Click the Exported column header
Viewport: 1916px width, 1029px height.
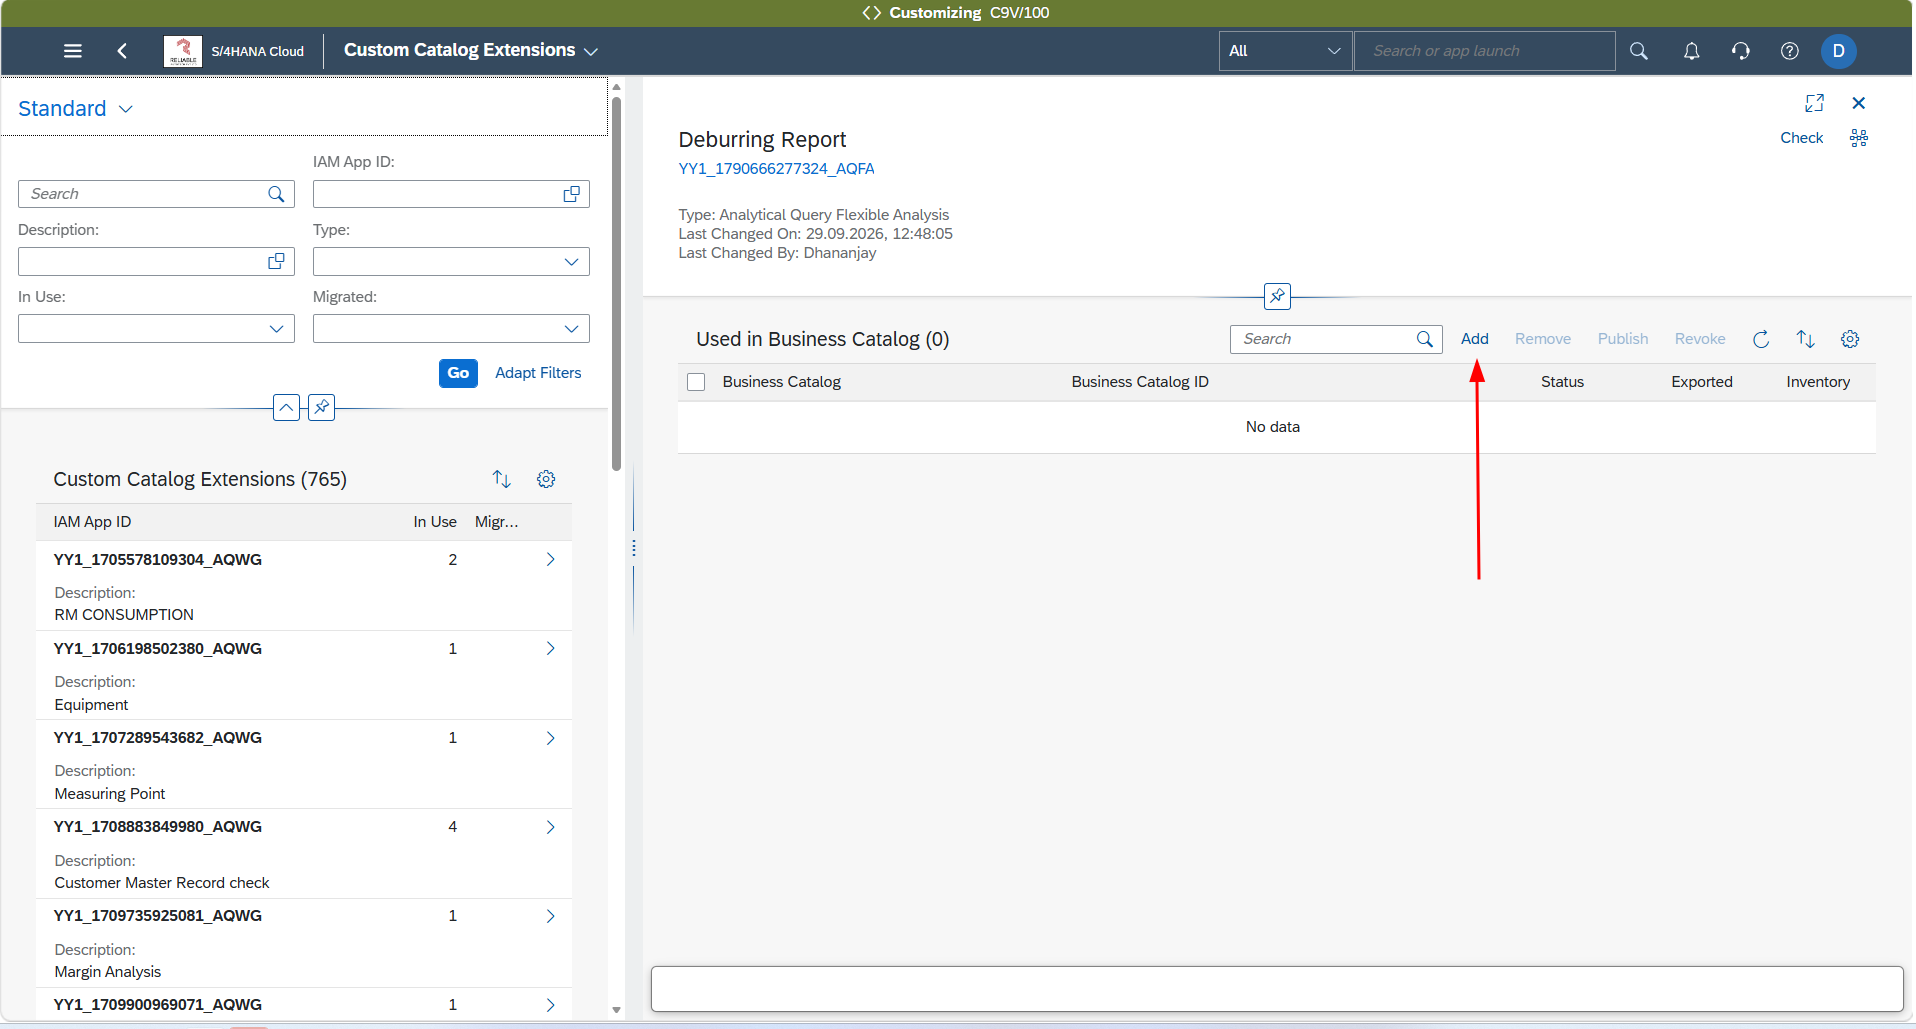click(1701, 382)
